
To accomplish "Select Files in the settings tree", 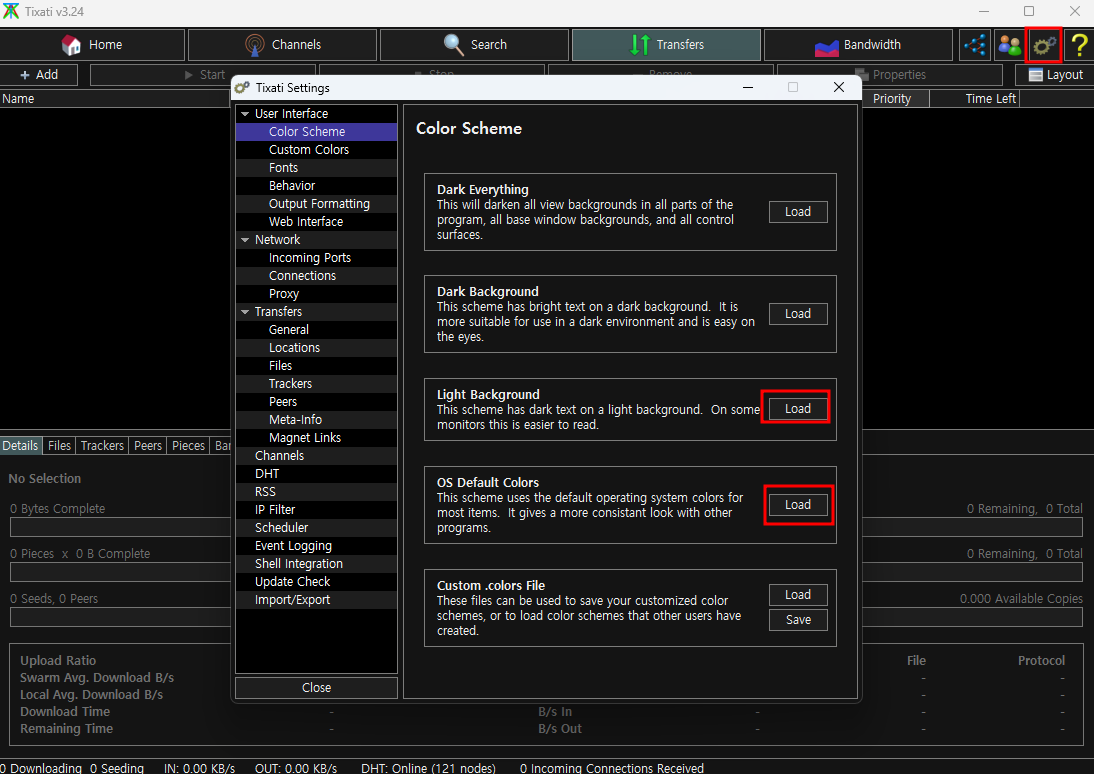I will (x=316, y=366).
